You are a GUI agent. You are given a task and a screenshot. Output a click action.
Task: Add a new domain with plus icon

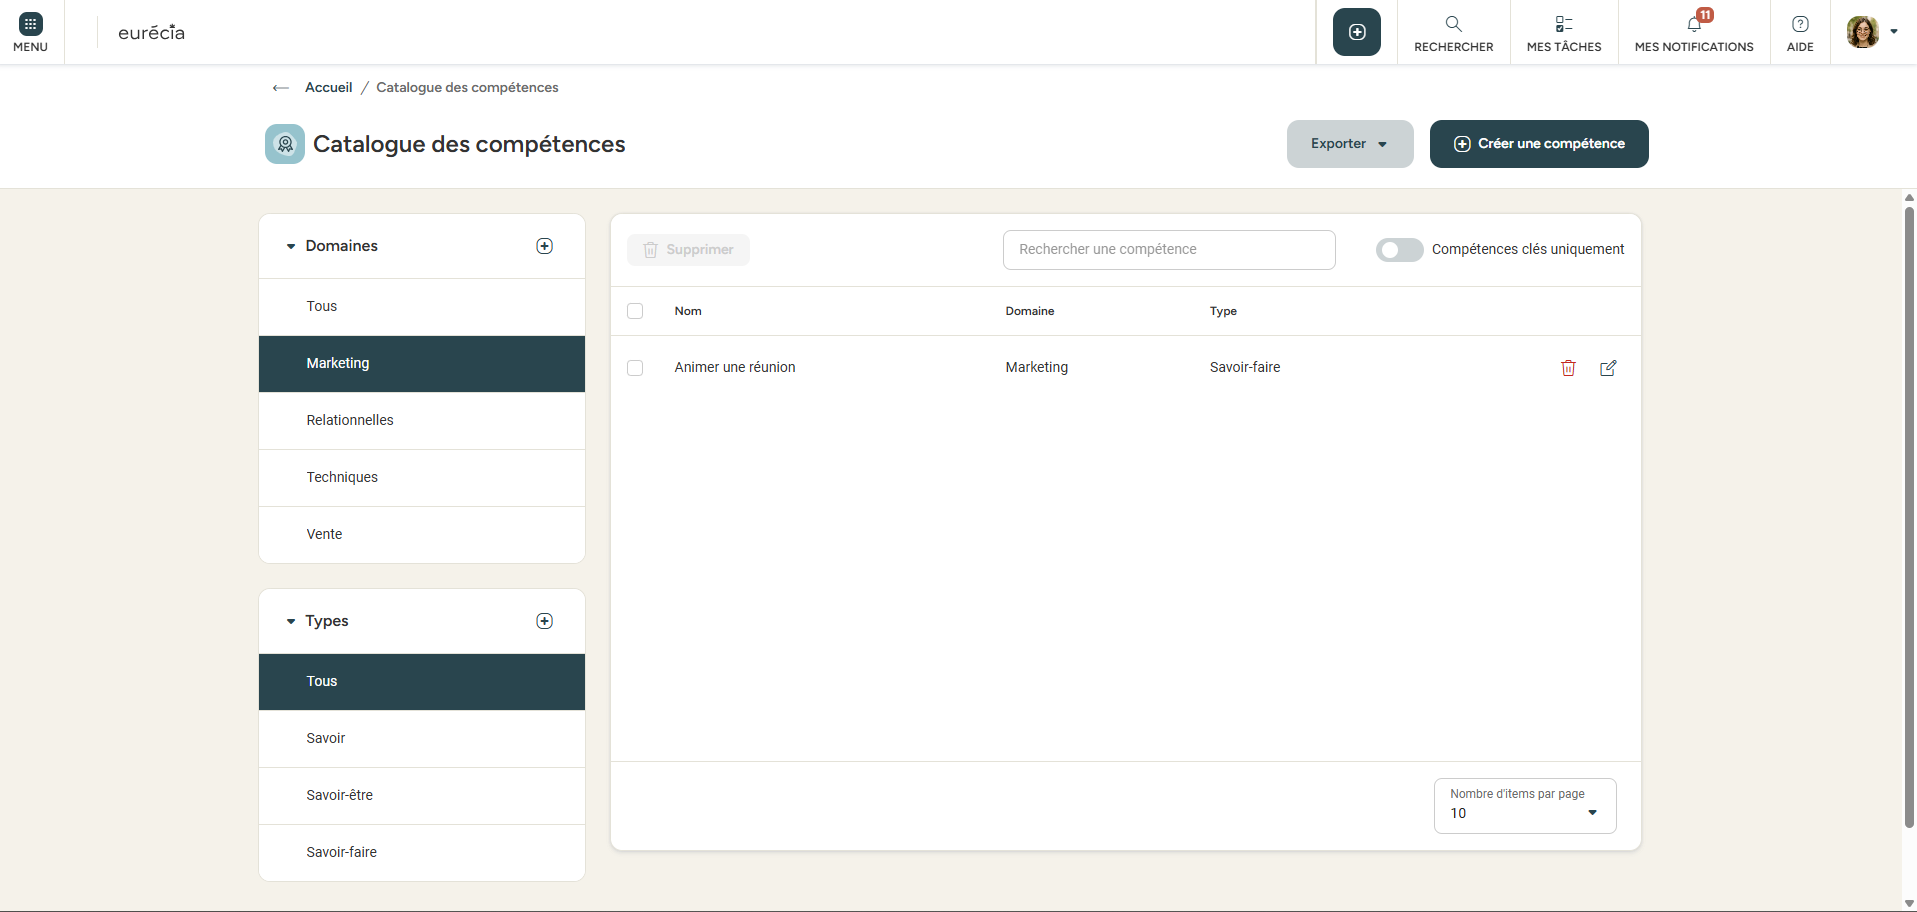coord(544,246)
